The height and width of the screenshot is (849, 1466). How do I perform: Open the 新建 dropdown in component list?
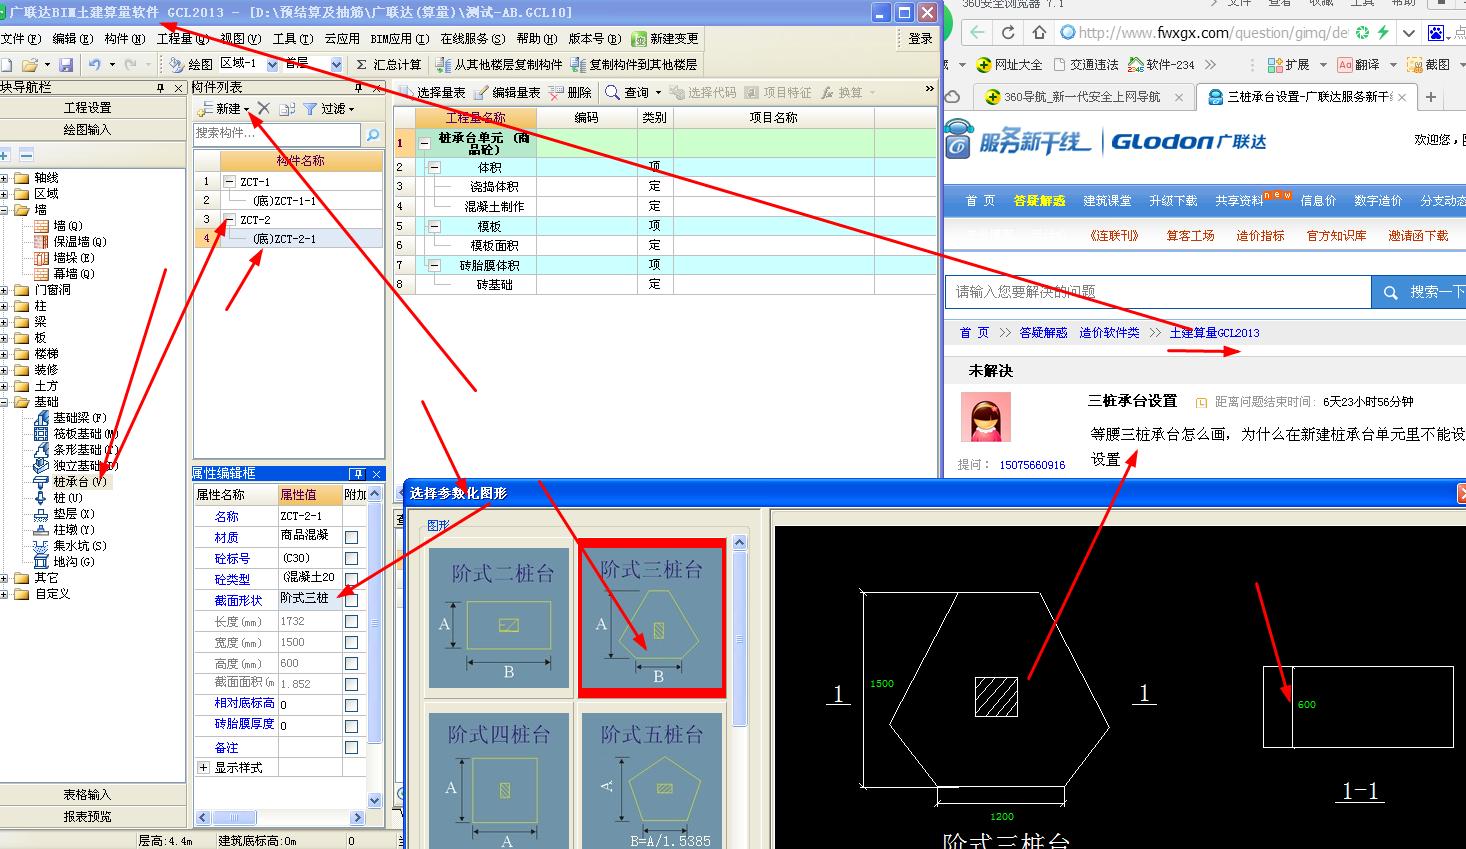[x=247, y=109]
